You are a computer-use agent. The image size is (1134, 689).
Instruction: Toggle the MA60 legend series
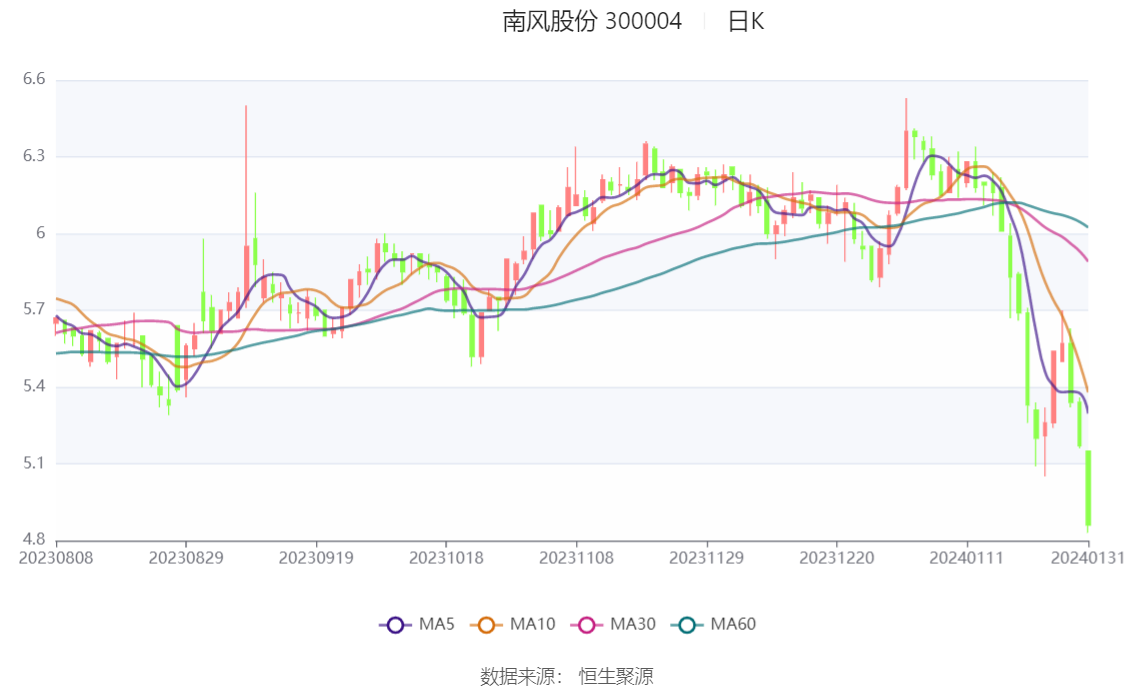pyautogui.click(x=714, y=625)
